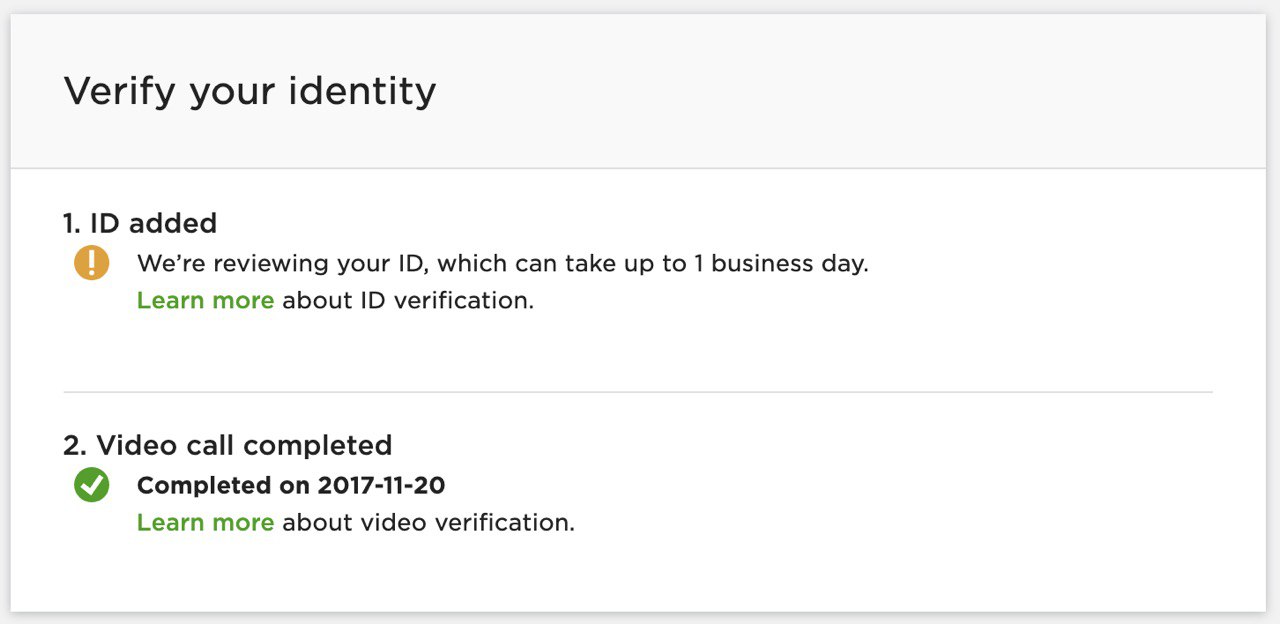This screenshot has height=624, width=1280.
Task: Click the "Verify your identity" page title
Action: pos(250,92)
